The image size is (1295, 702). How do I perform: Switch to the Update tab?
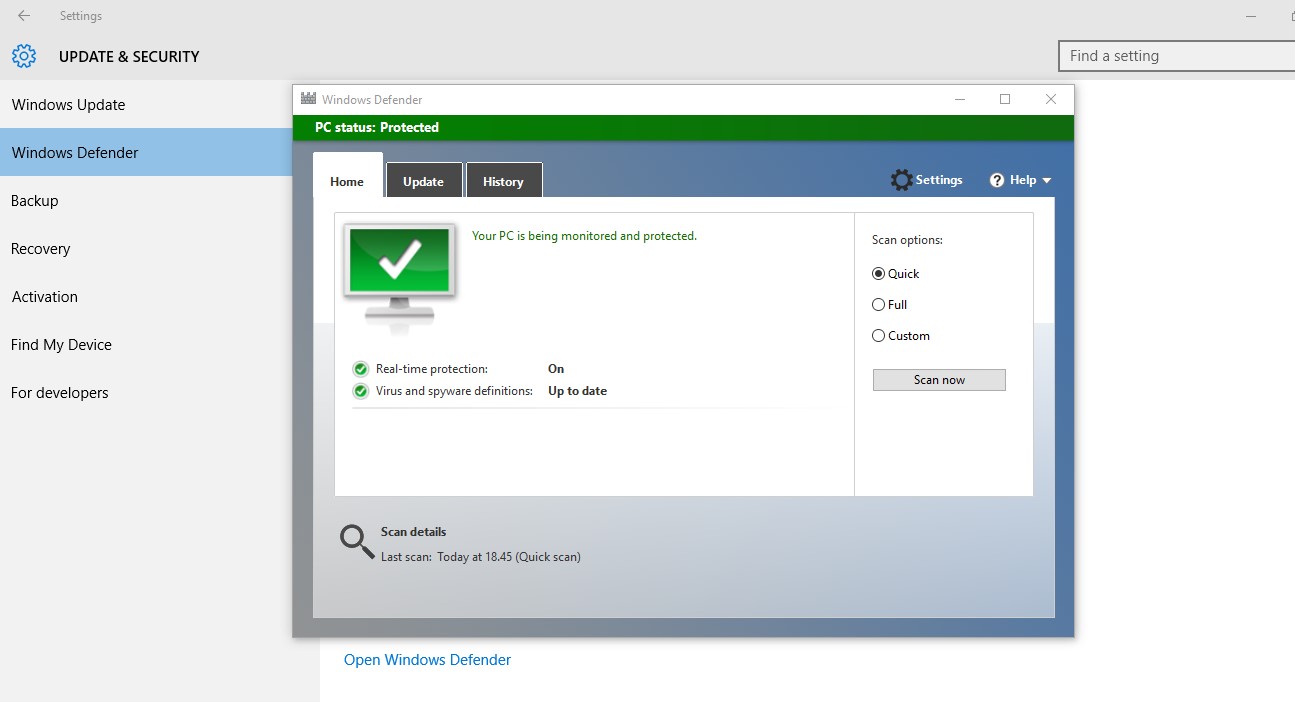(424, 181)
